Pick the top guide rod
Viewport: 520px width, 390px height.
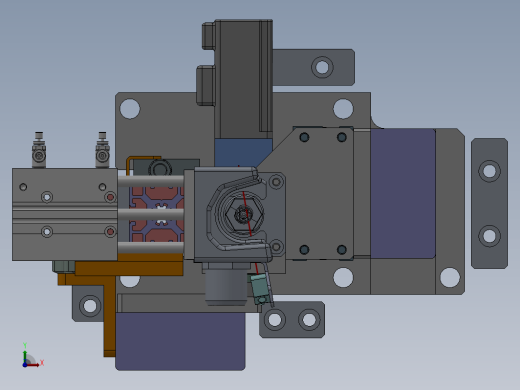(x=151, y=181)
